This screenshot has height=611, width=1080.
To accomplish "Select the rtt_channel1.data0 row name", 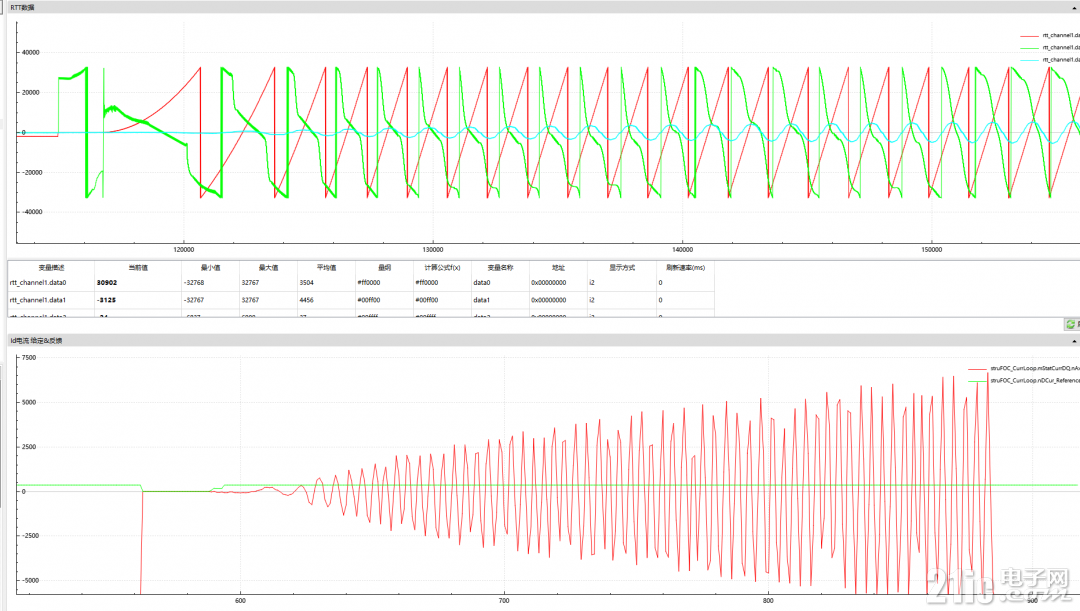I will click(x=38, y=282).
